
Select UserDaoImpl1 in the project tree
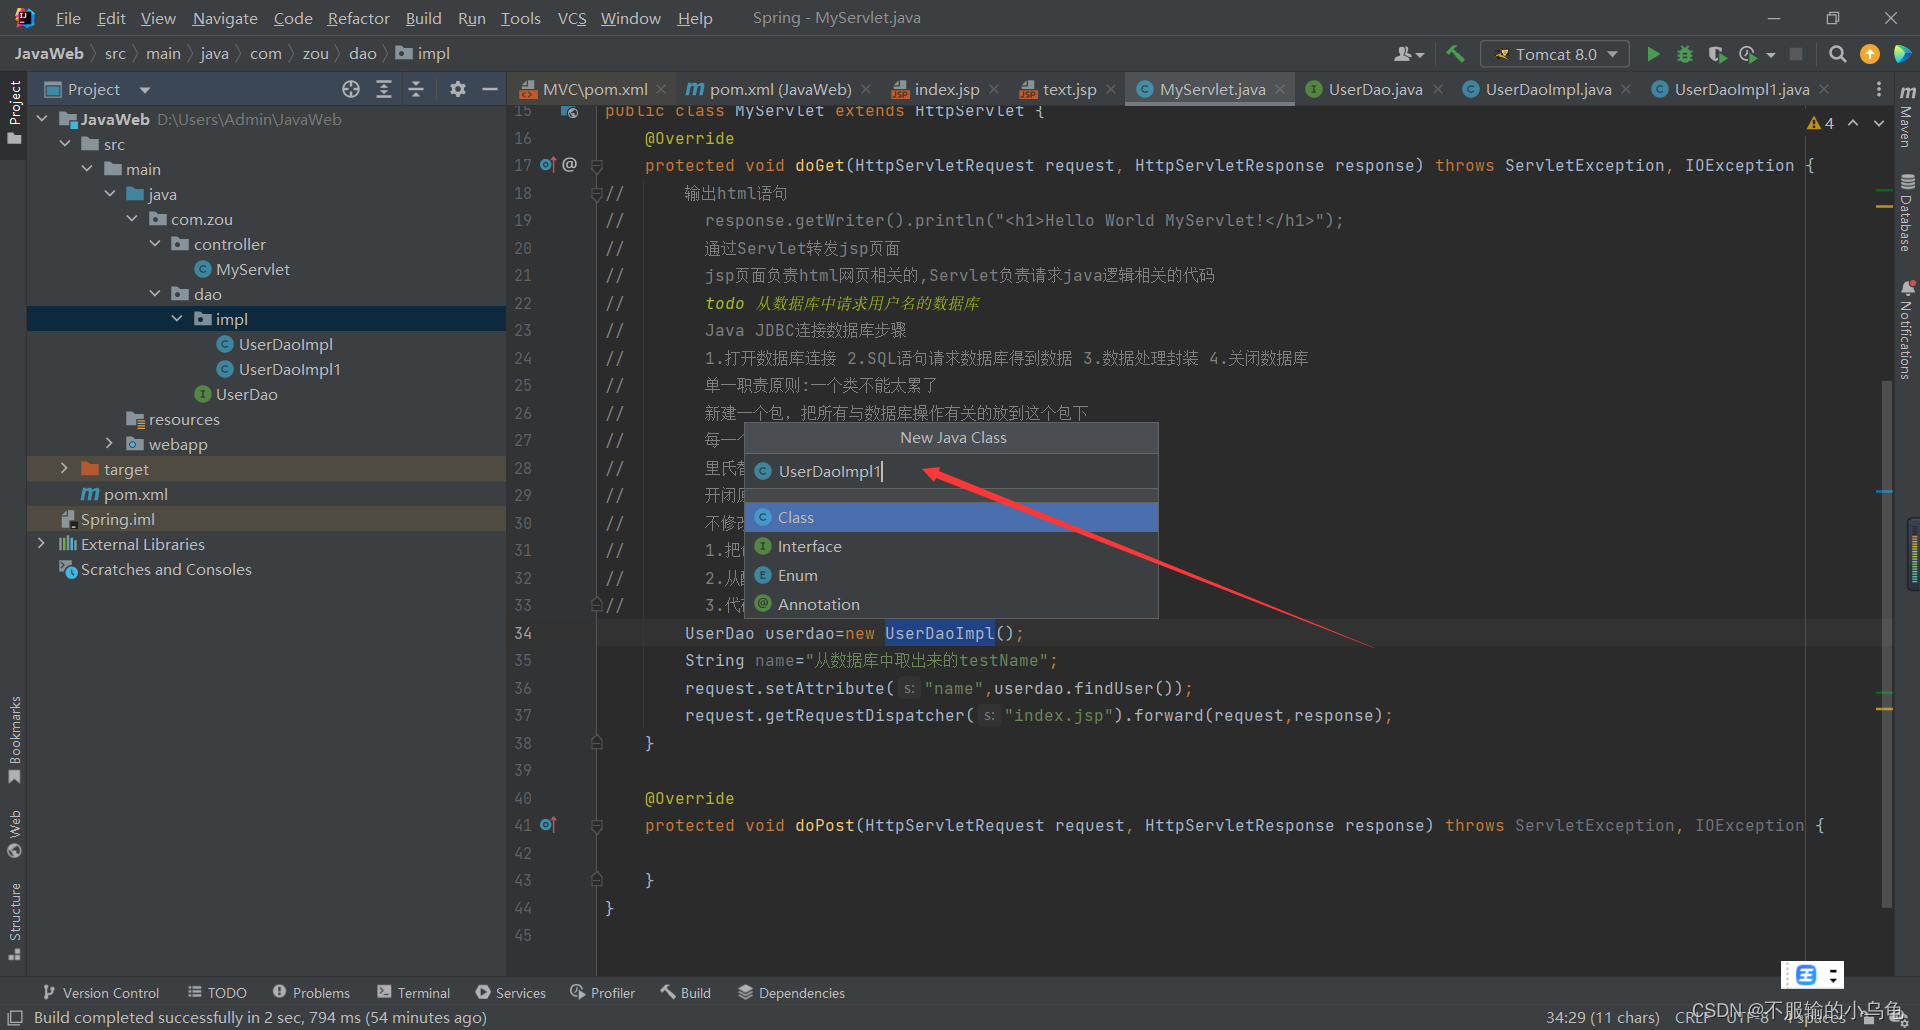pos(289,369)
